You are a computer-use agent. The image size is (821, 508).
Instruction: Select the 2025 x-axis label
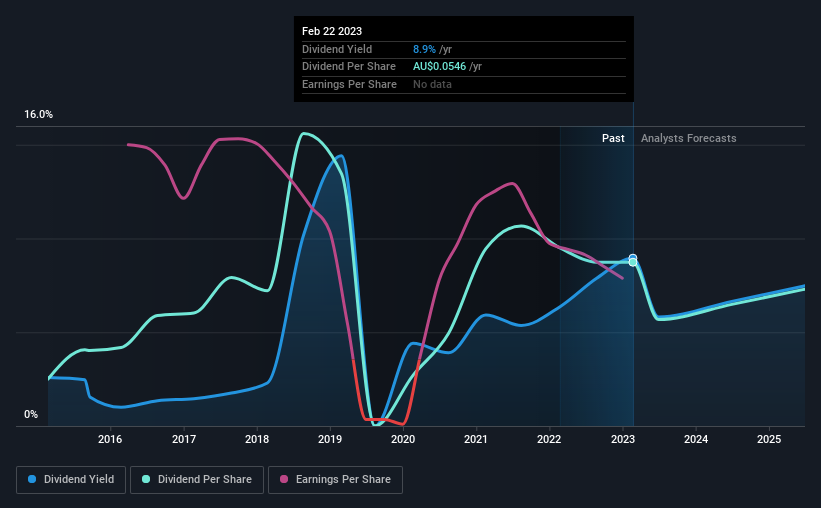pos(769,439)
